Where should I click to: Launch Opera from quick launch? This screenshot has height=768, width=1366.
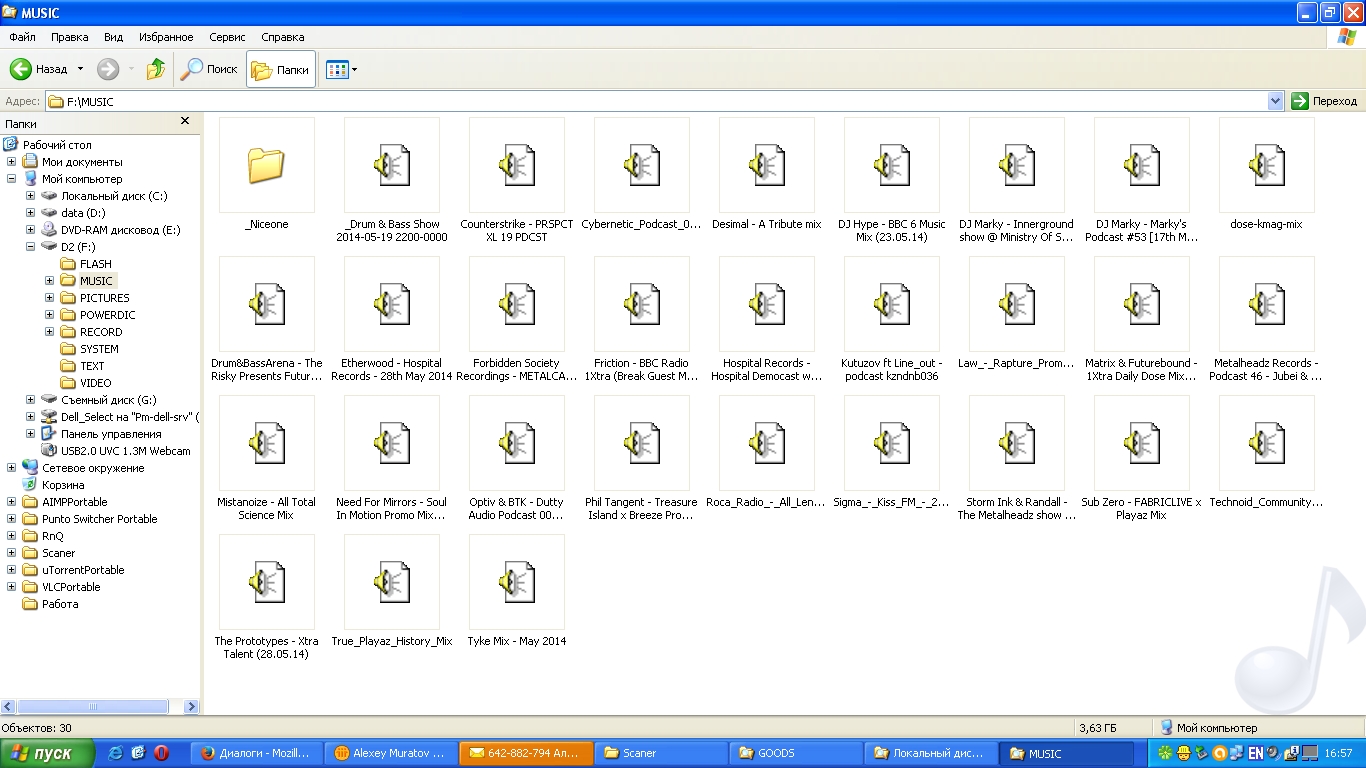coord(161,753)
